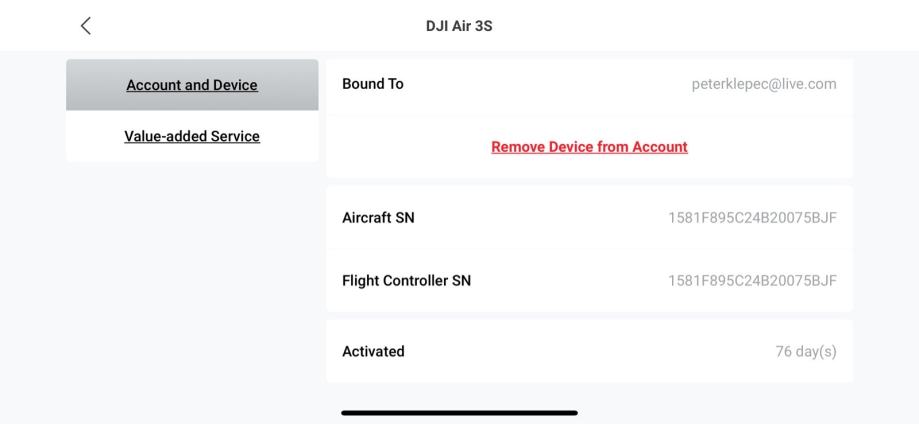
Task: Switch to the Value-added Service tab
Action: click(192, 136)
